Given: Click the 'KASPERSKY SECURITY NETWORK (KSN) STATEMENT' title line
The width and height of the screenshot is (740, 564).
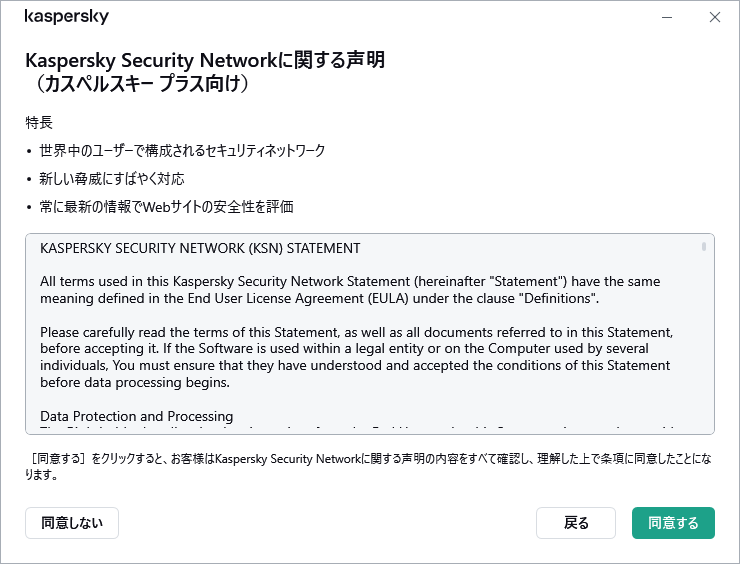Looking at the screenshot, I should pyautogui.click(x=200, y=248).
